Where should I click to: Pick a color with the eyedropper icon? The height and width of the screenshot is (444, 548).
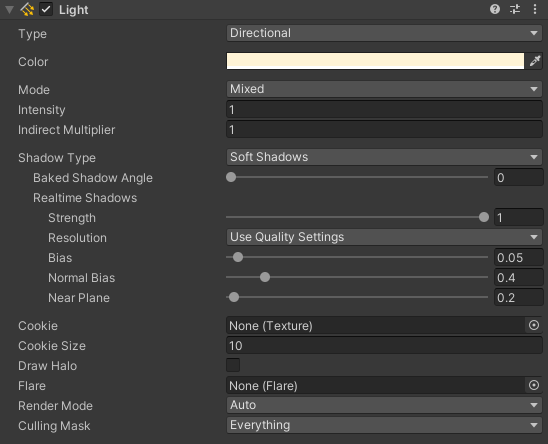coord(535,61)
